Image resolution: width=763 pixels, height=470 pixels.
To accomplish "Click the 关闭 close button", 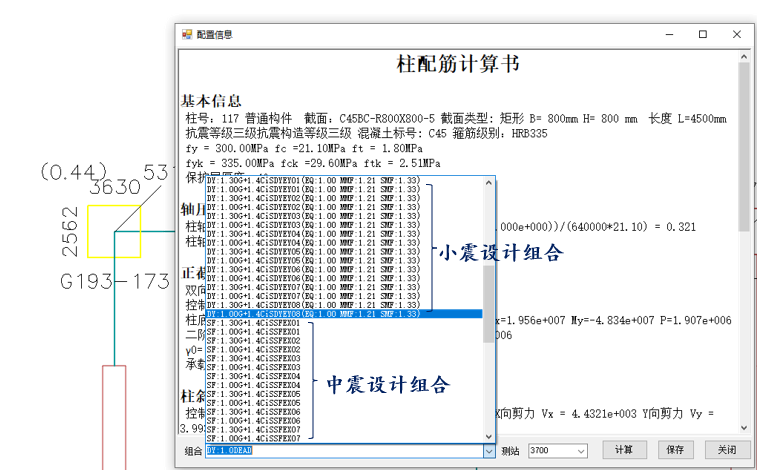I will (725, 451).
